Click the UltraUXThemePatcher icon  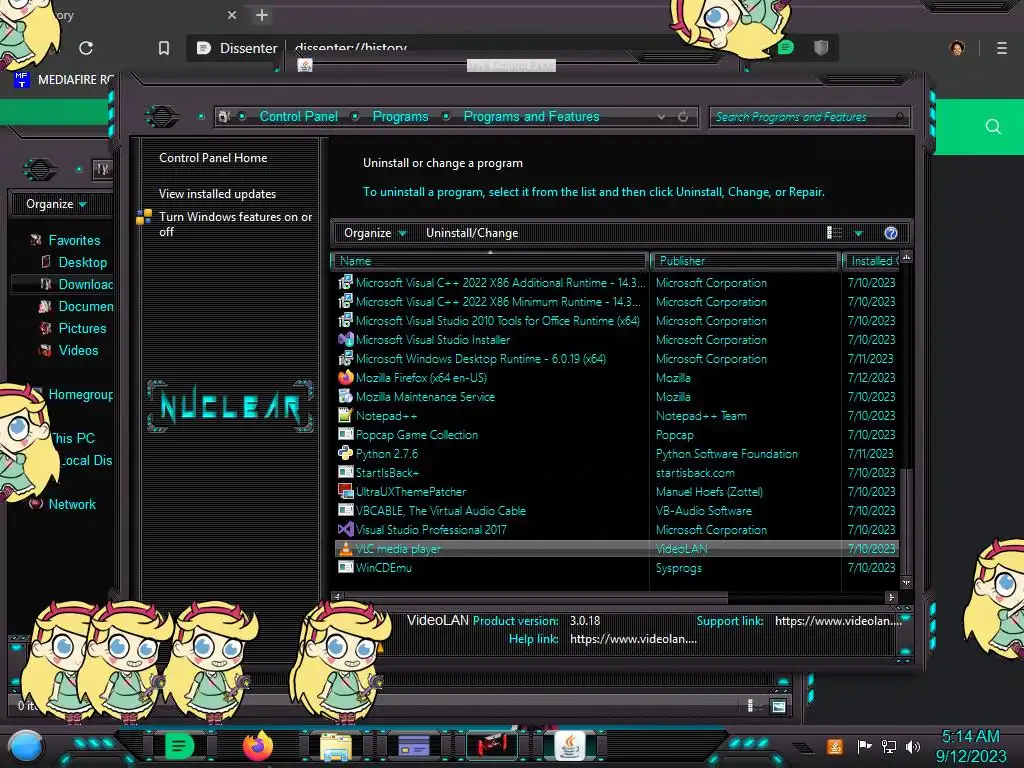345,491
